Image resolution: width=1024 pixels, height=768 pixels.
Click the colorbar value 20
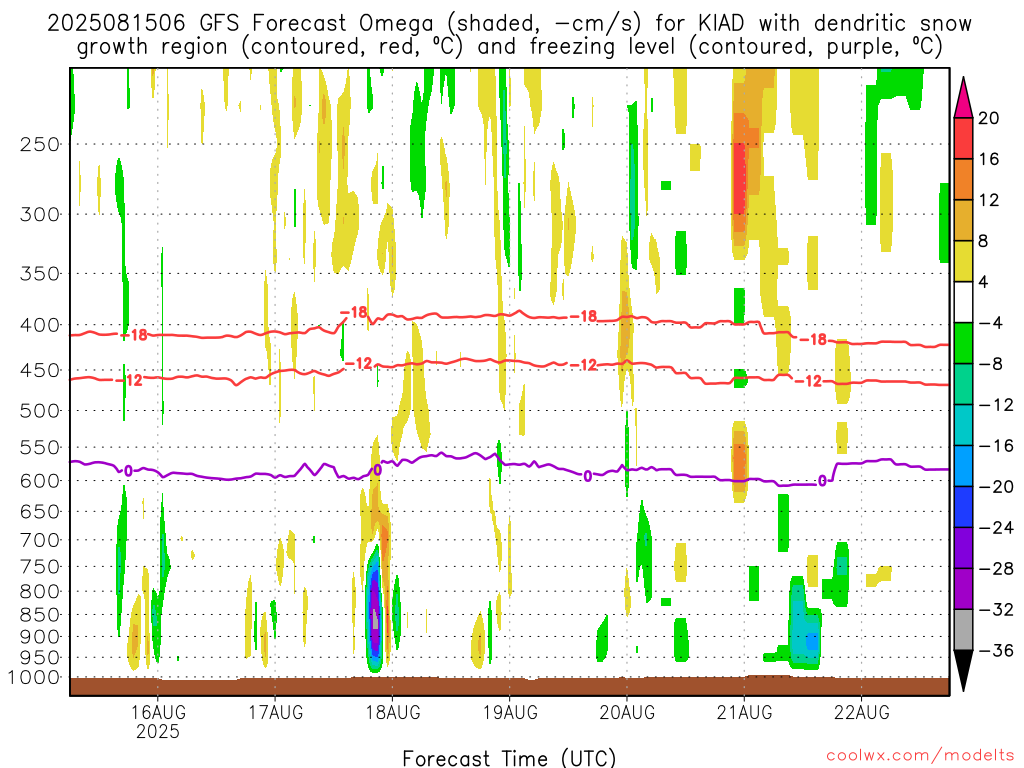pyautogui.click(x=989, y=118)
